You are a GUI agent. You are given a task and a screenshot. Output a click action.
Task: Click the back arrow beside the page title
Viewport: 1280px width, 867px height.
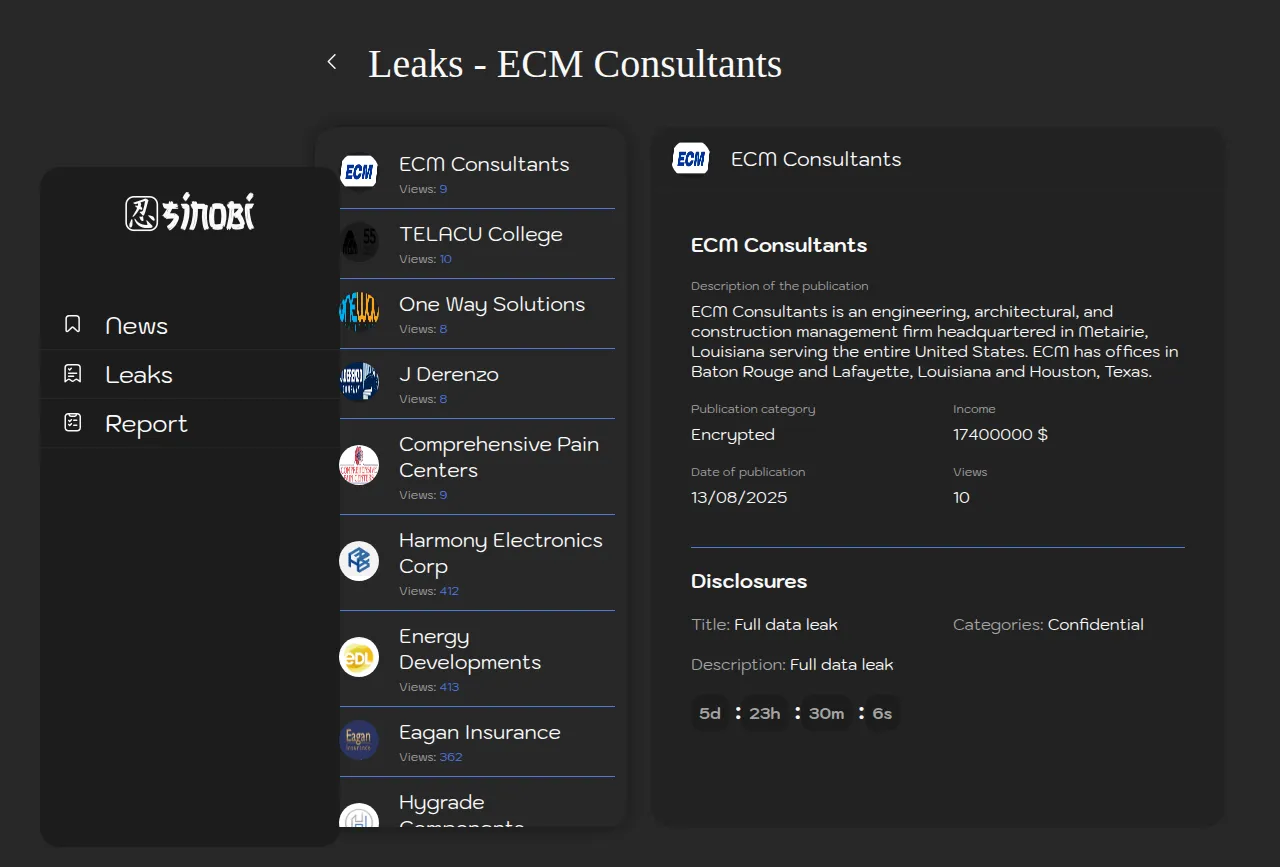point(332,62)
